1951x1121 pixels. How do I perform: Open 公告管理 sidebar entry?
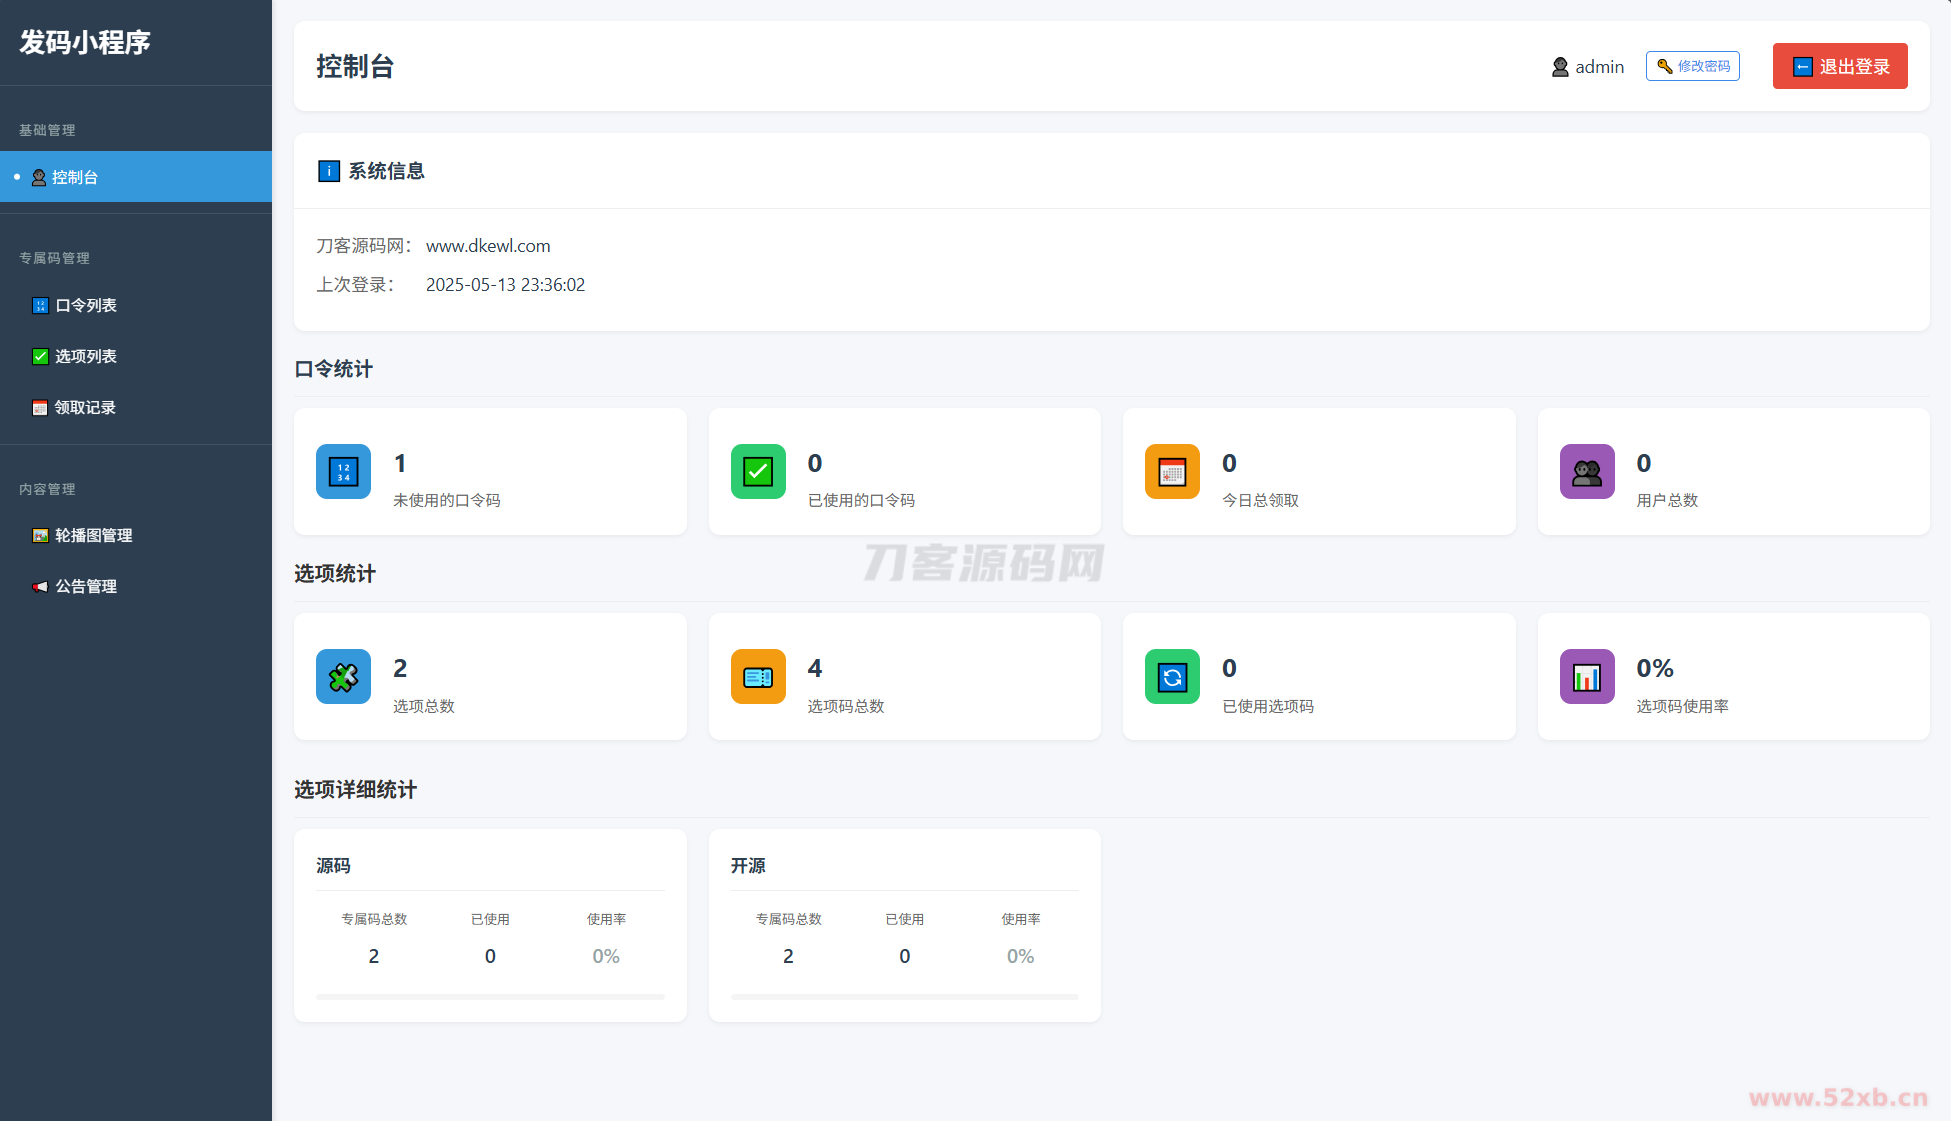(x=86, y=586)
